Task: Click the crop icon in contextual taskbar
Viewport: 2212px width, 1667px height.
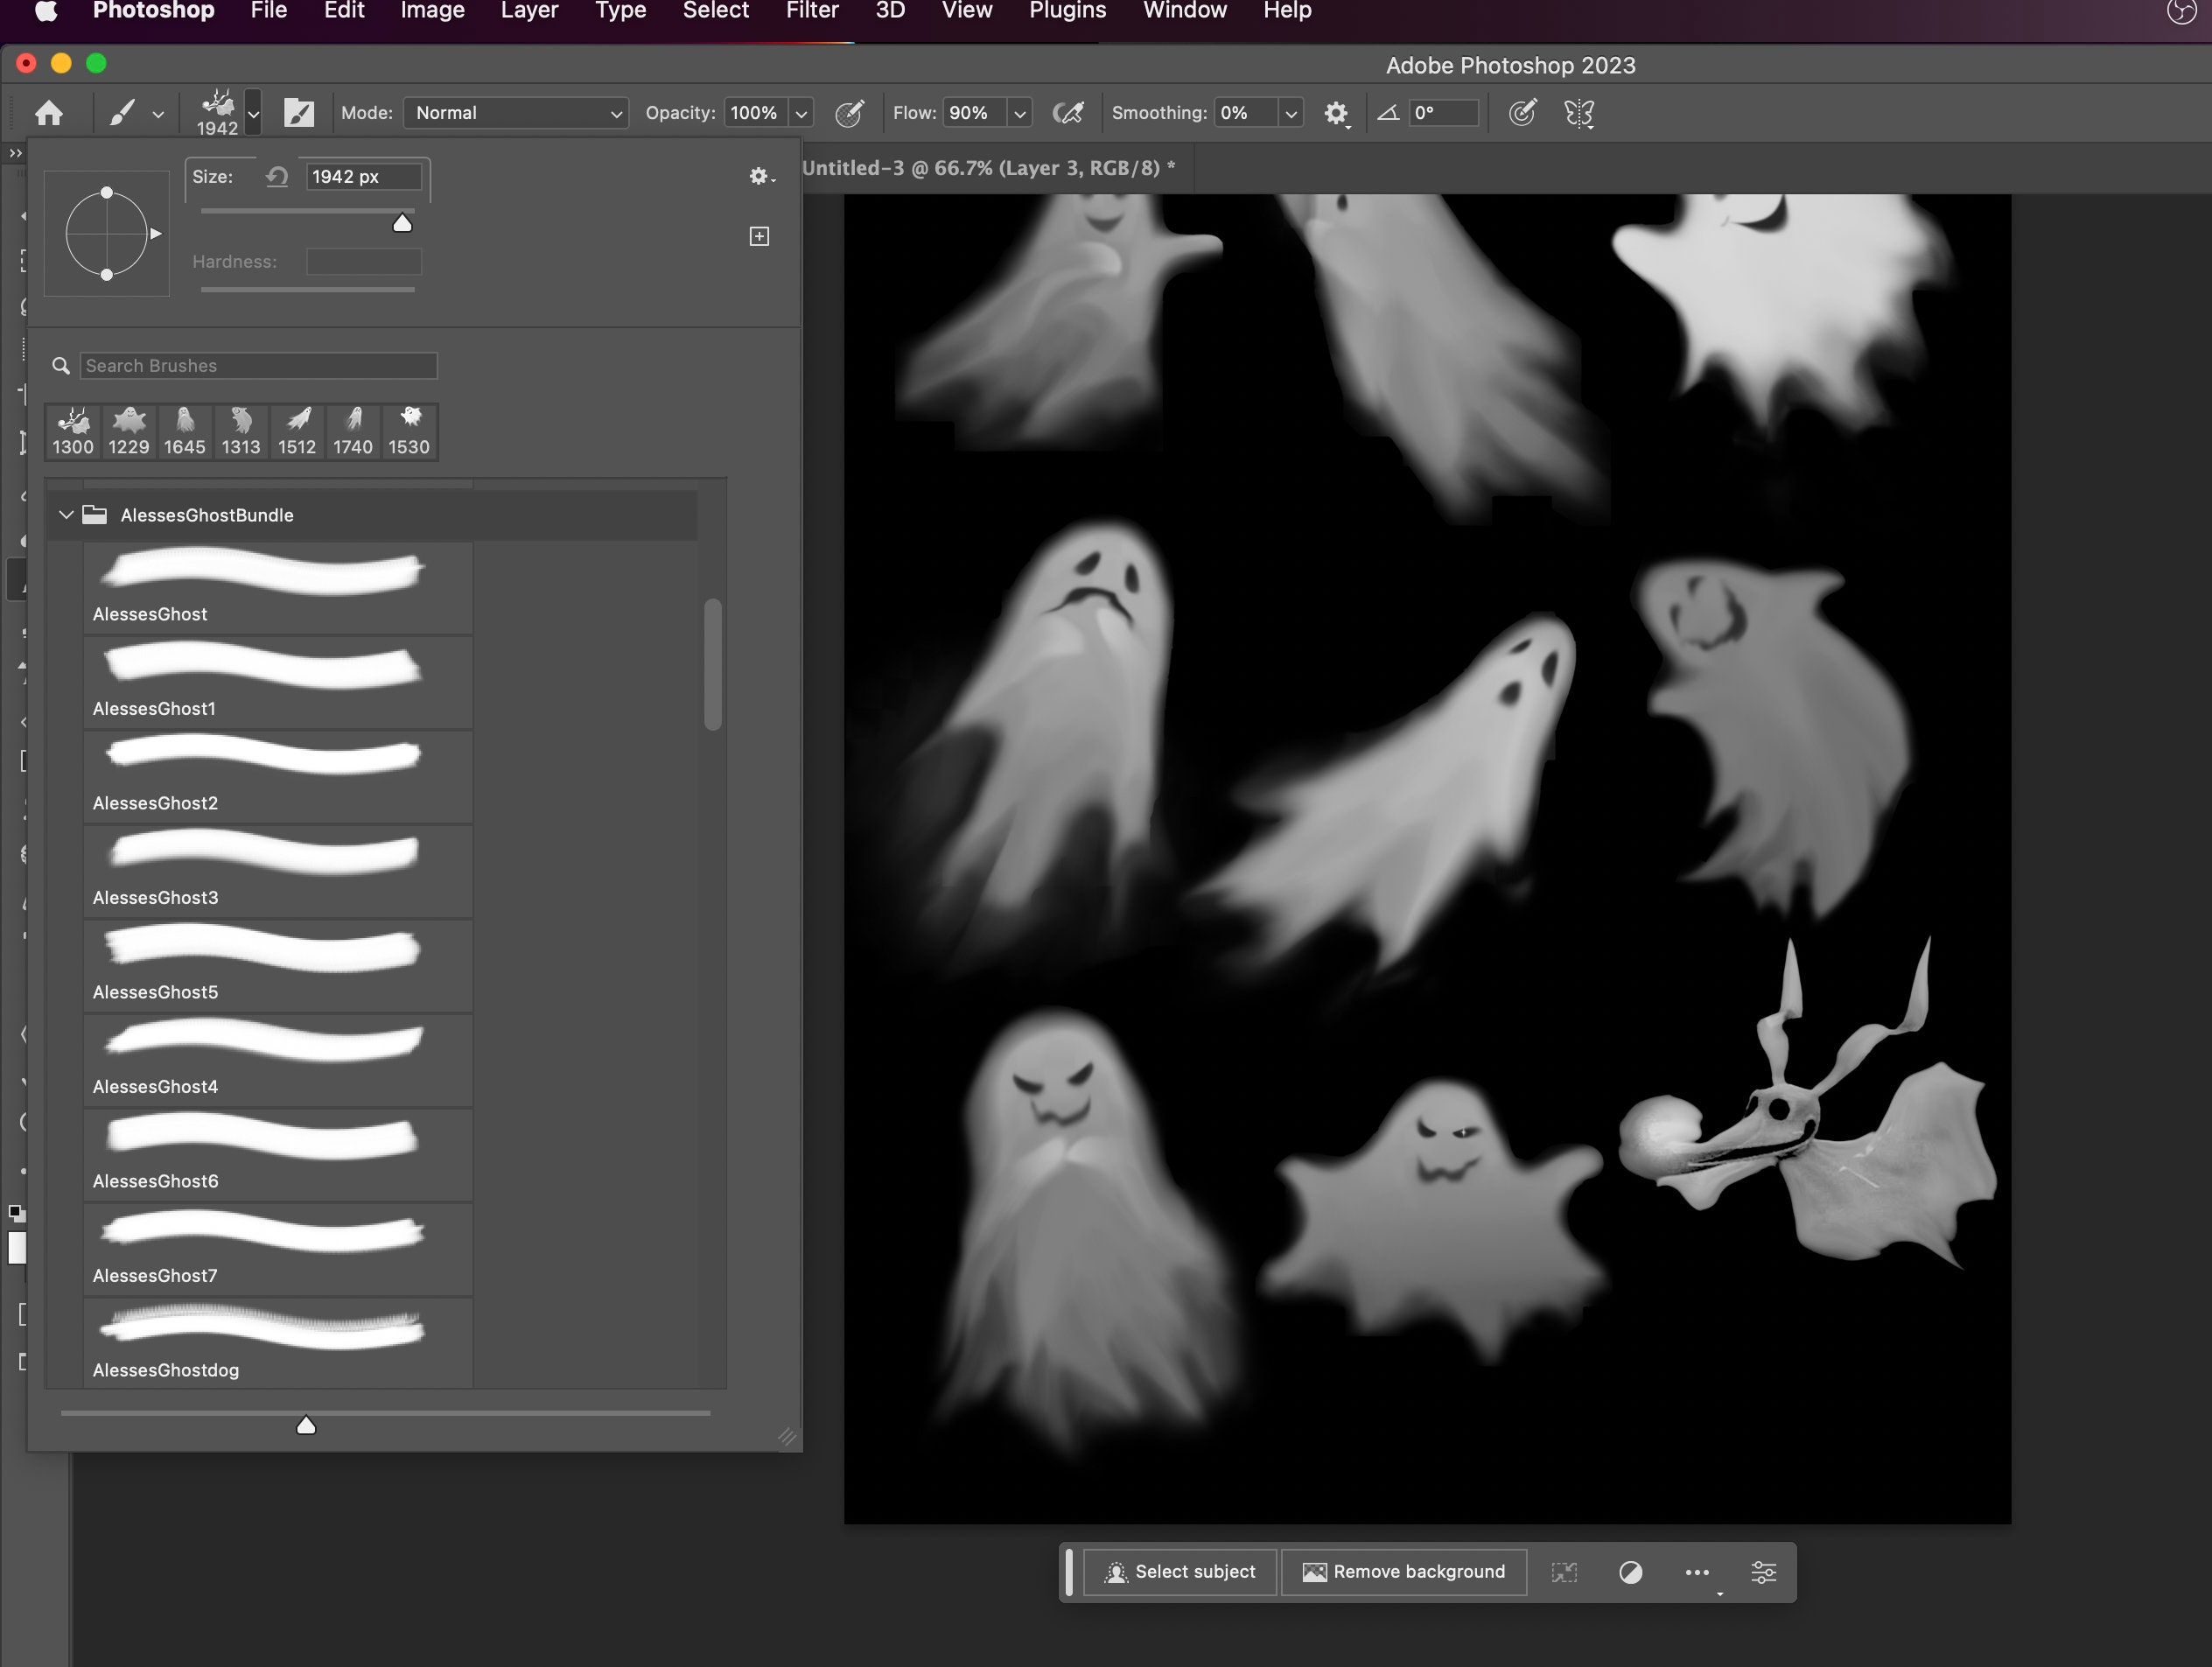Action: [x=1564, y=1571]
